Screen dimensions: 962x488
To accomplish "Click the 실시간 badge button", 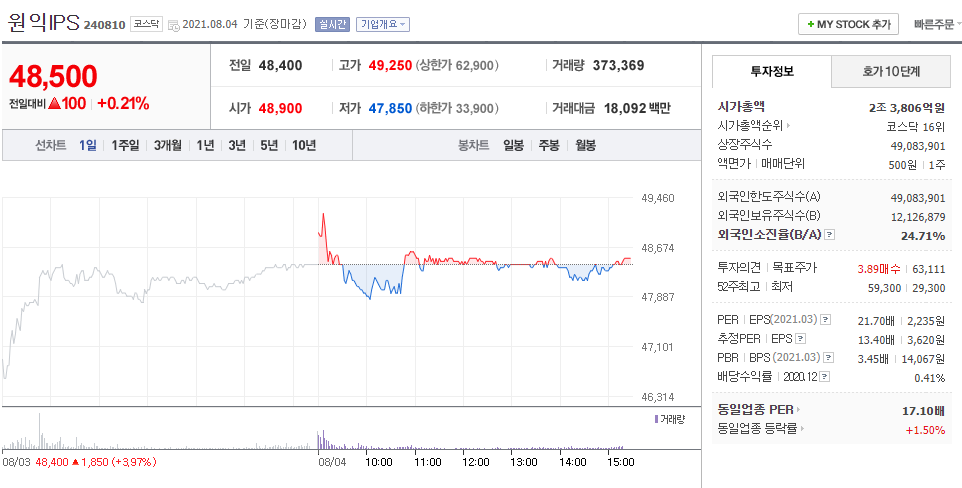I will point(332,25).
